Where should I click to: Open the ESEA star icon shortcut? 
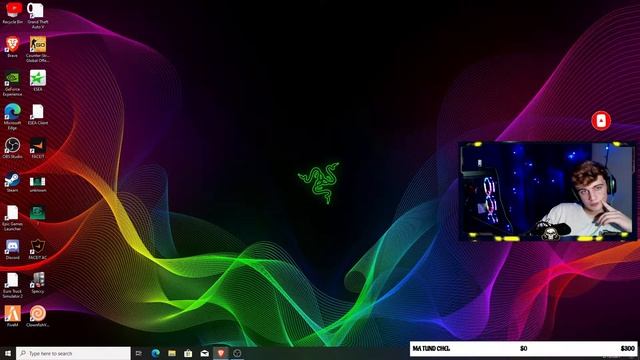click(x=38, y=80)
